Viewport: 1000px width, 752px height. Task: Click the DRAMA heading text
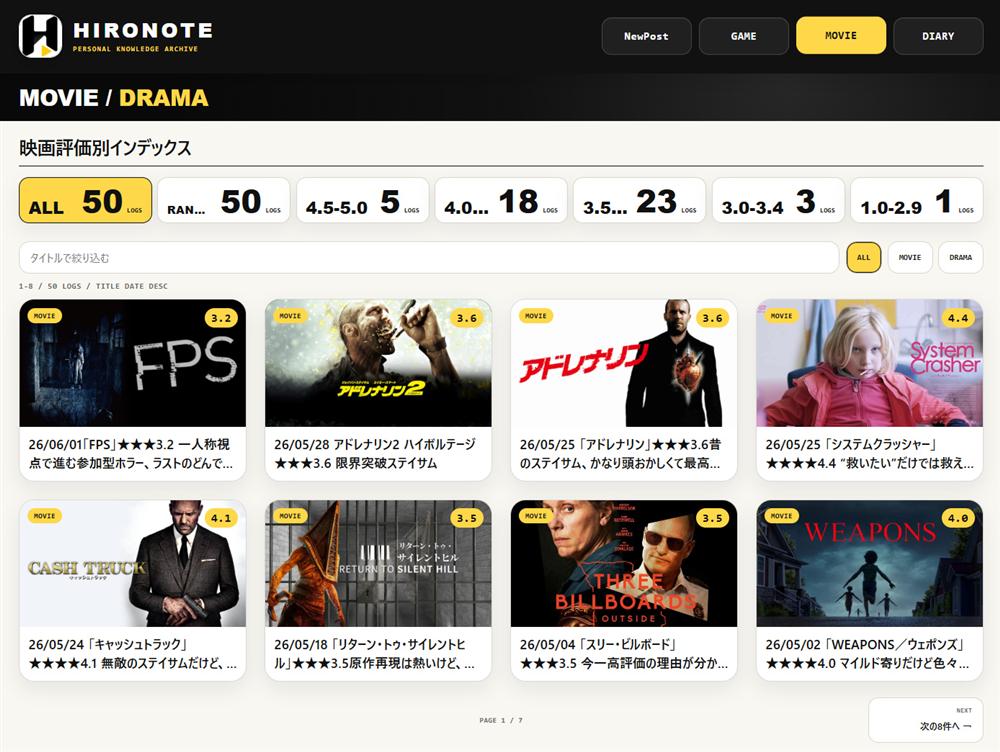[164, 98]
